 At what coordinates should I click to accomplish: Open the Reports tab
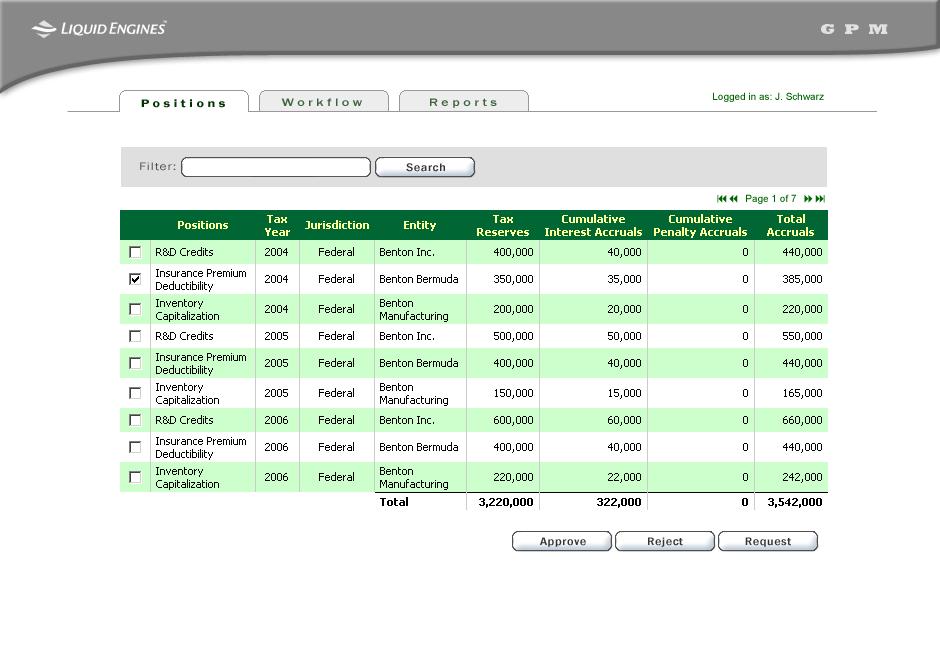(463, 102)
